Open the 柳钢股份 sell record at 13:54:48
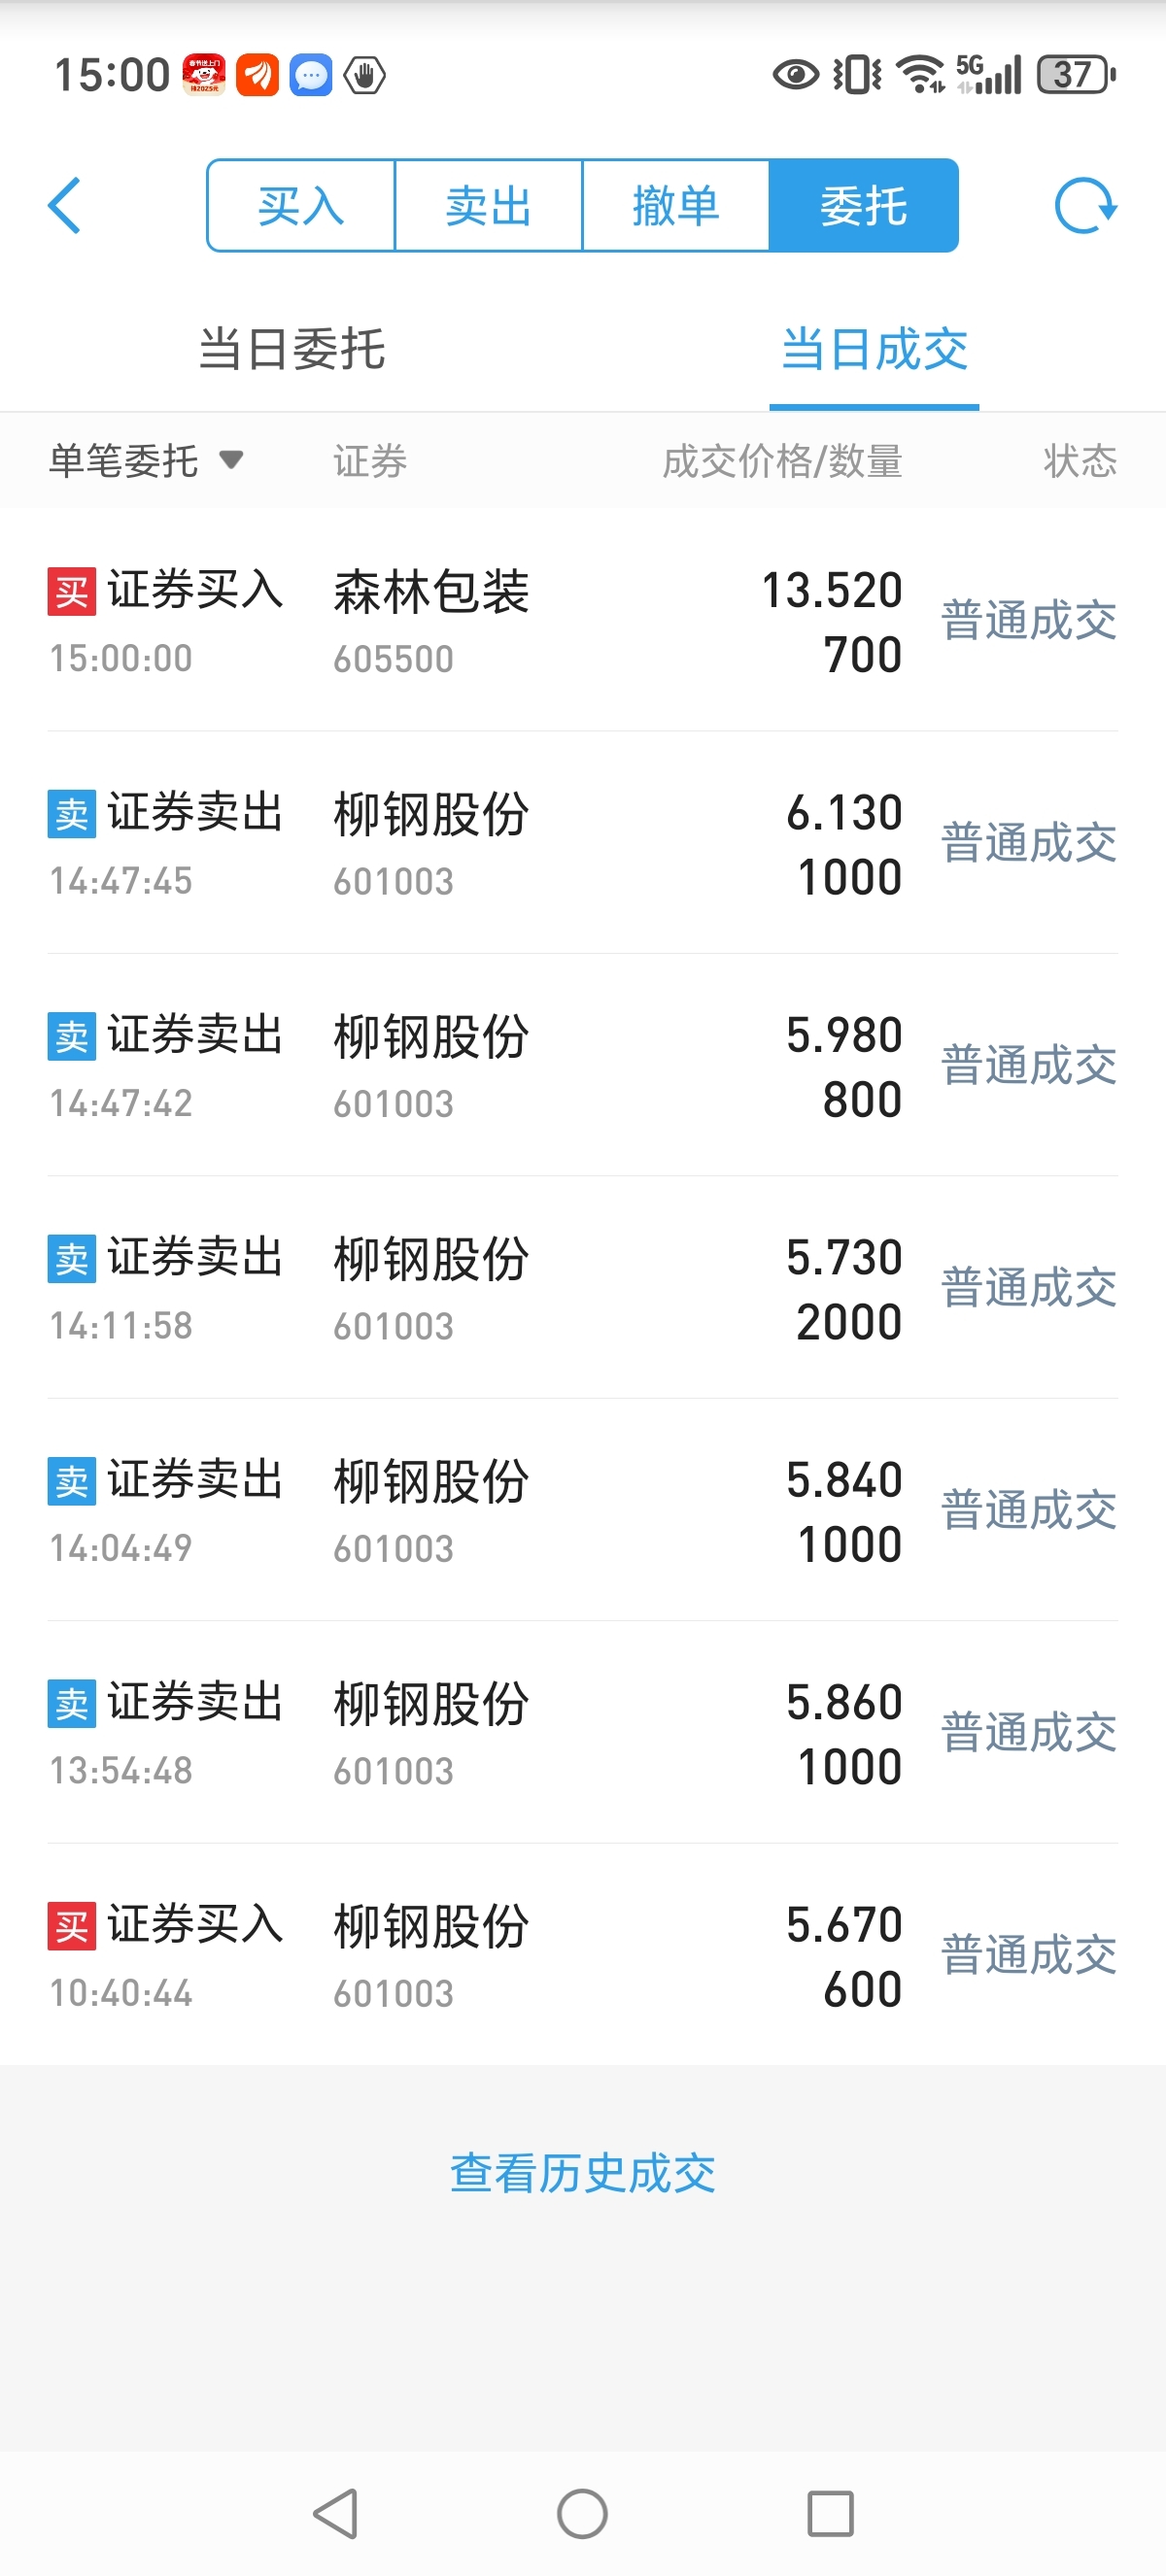1166x2576 pixels. pyautogui.click(x=583, y=1733)
